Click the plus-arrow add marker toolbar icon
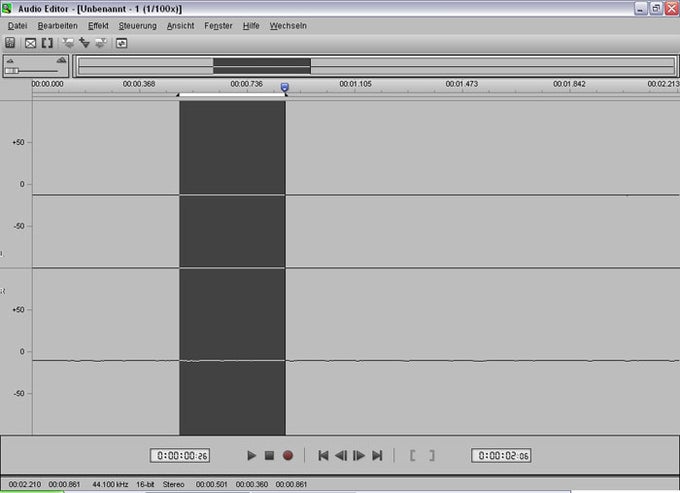Image resolution: width=680 pixels, height=493 pixels. click(84, 43)
